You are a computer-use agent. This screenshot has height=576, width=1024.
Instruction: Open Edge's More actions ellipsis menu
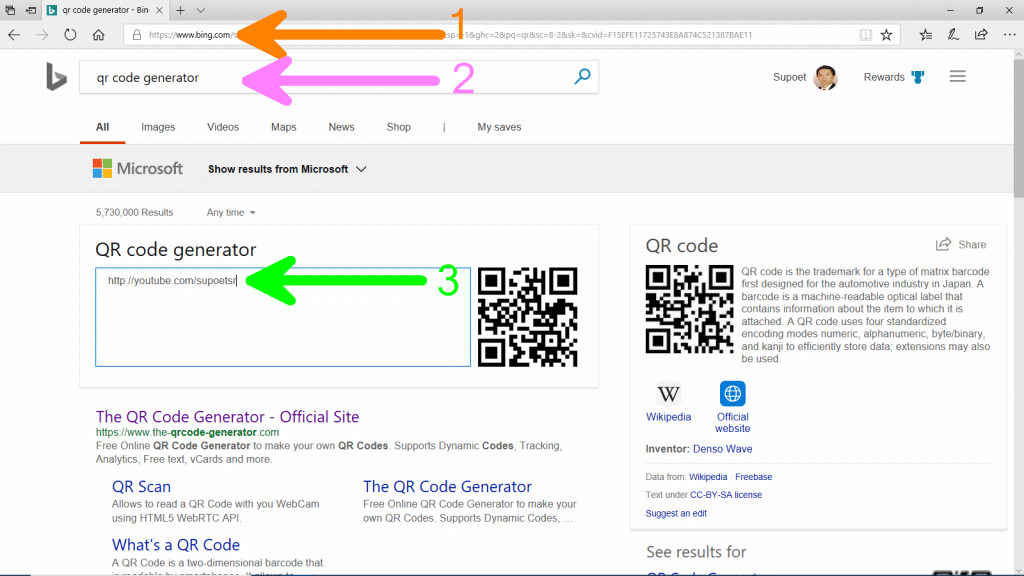click(1010, 34)
